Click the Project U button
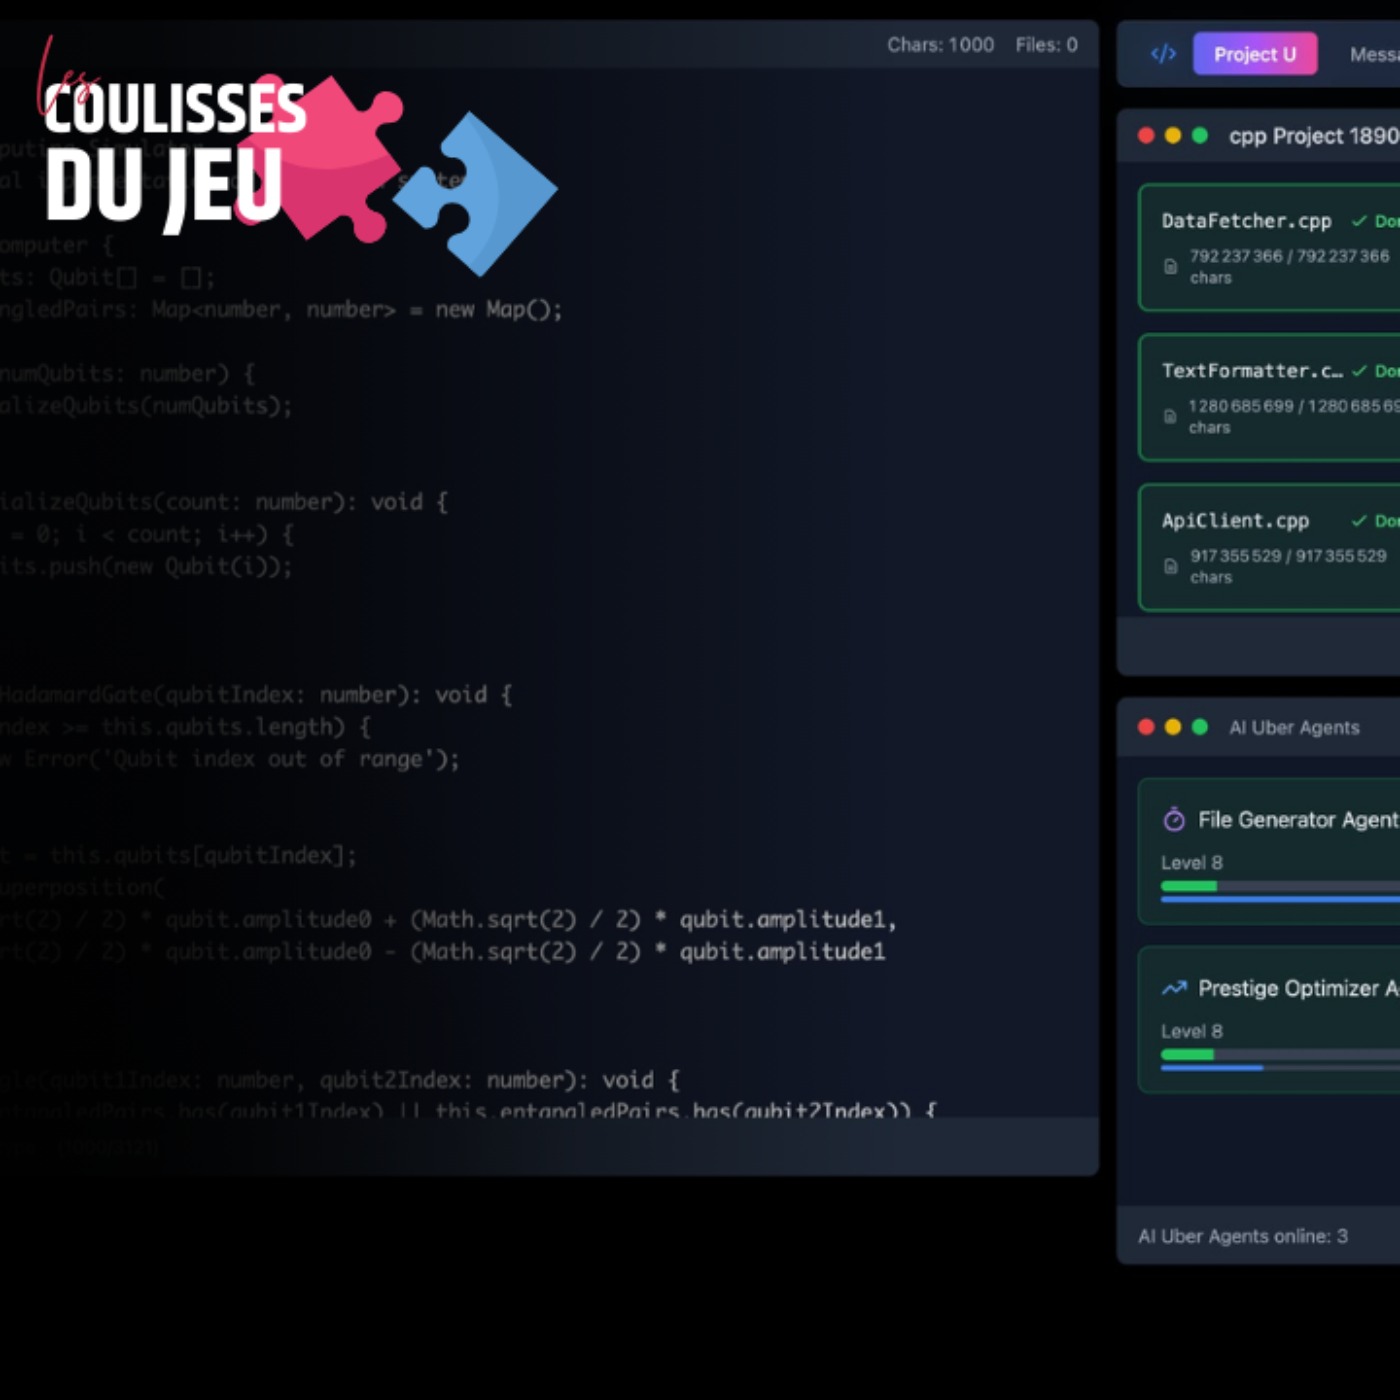The width and height of the screenshot is (1400, 1400). pyautogui.click(x=1255, y=54)
